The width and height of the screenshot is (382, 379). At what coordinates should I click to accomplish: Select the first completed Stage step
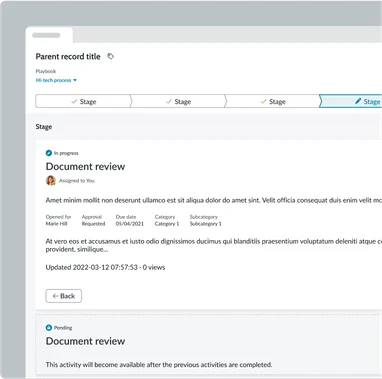pyautogui.click(x=83, y=101)
